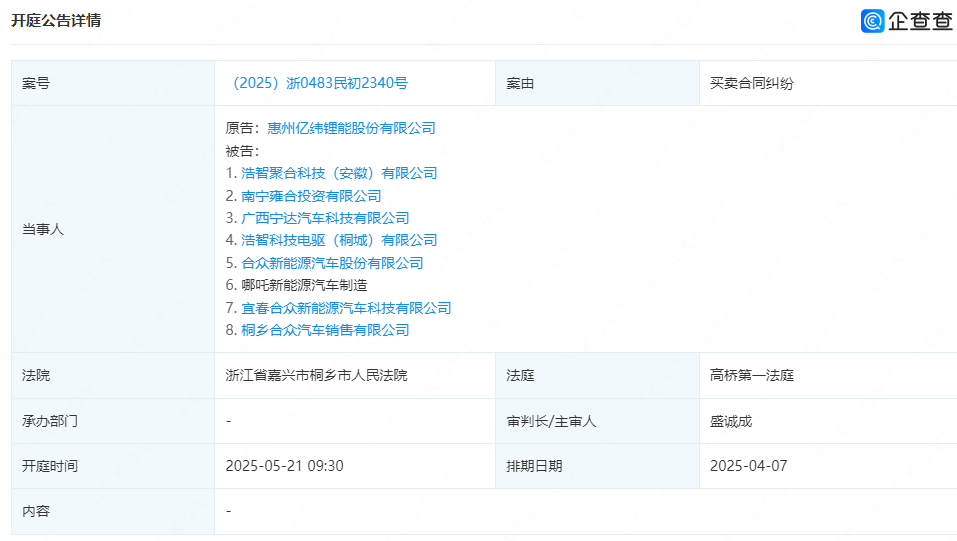Open 广西宁达汽车科技有限公司 company link
Image resolution: width=957 pixels, height=541 pixels.
(325, 218)
